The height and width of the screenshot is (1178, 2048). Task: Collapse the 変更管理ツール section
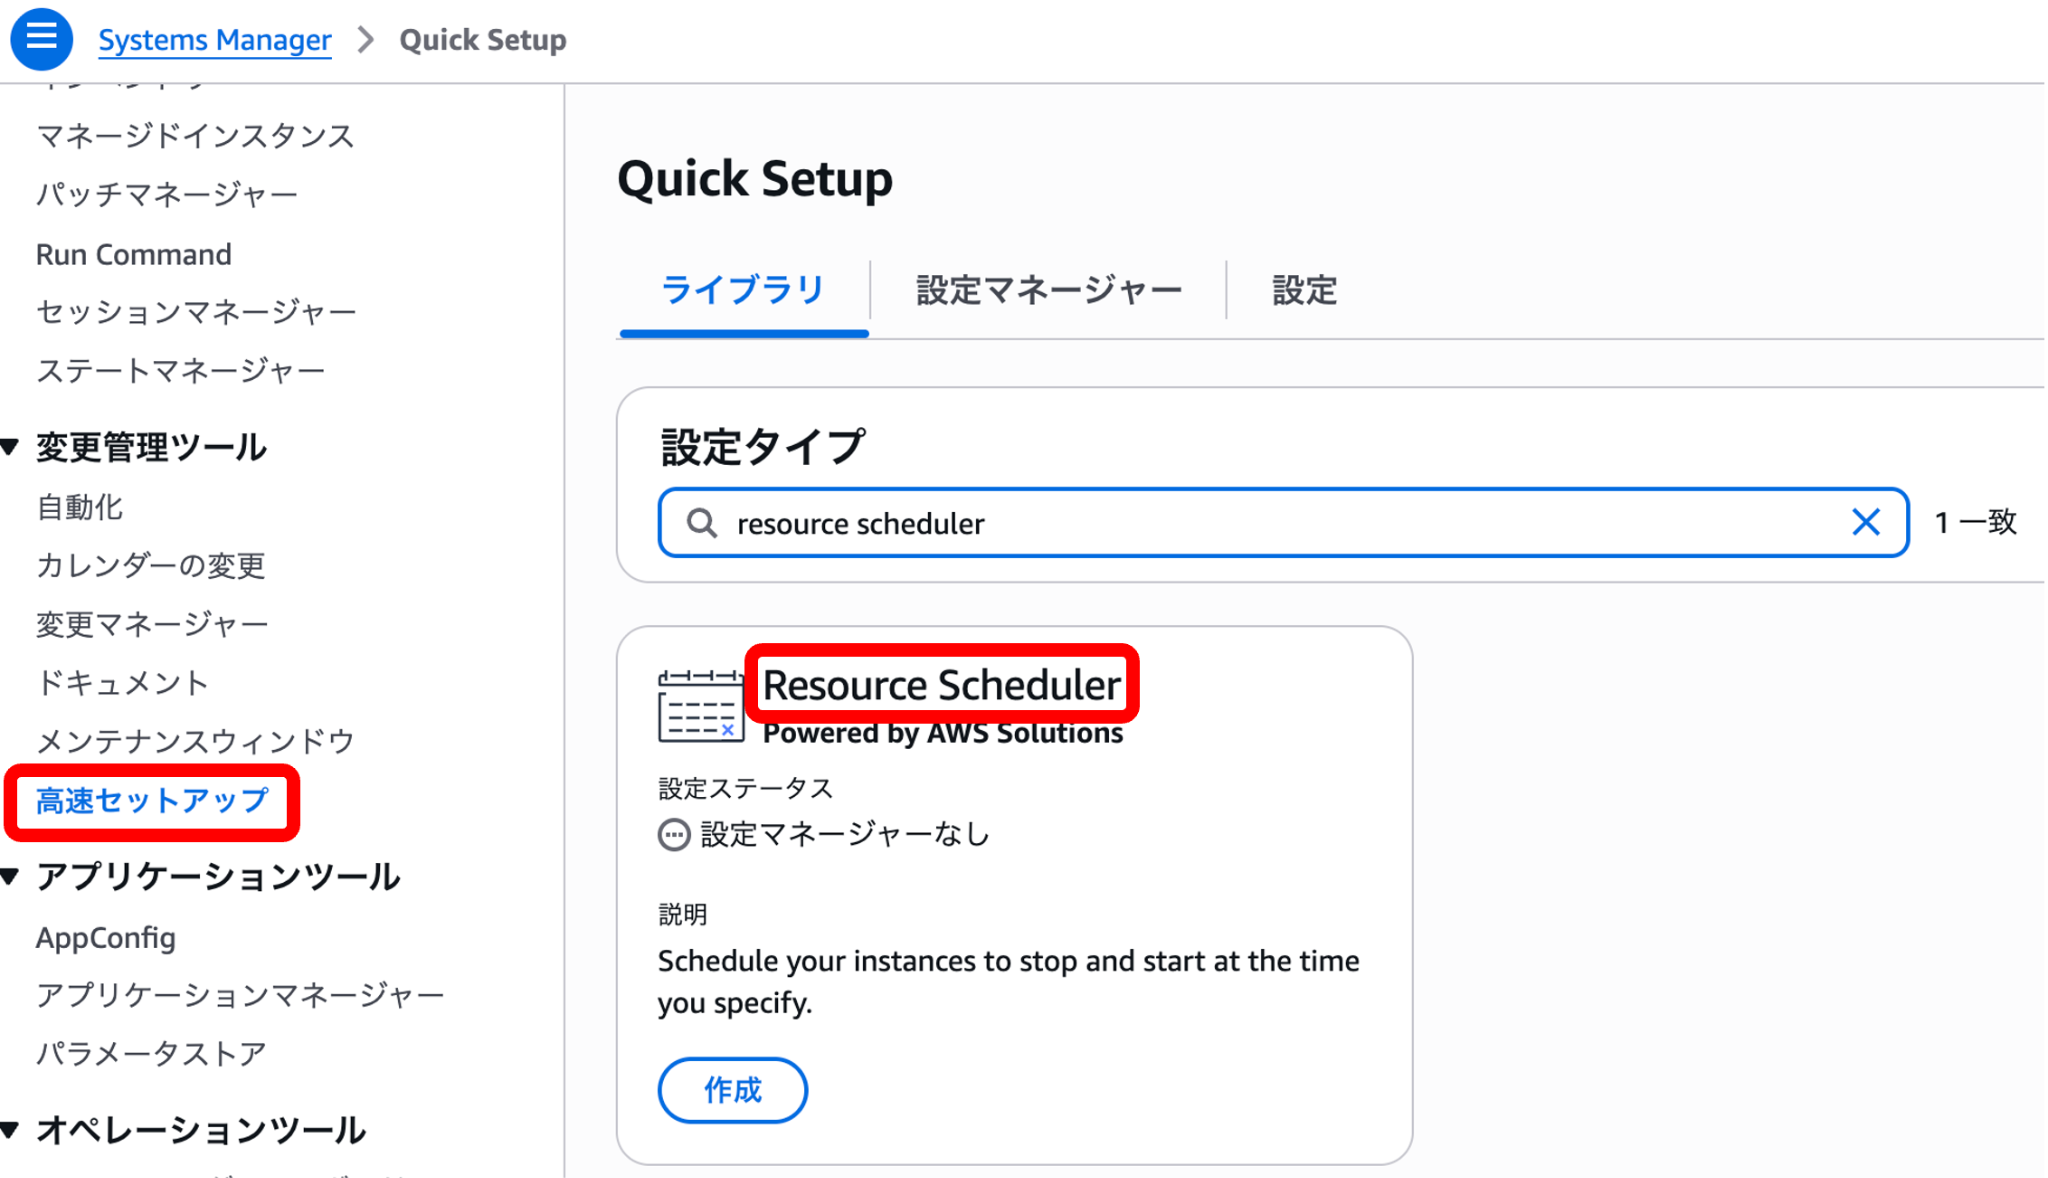pyautogui.click(x=11, y=447)
